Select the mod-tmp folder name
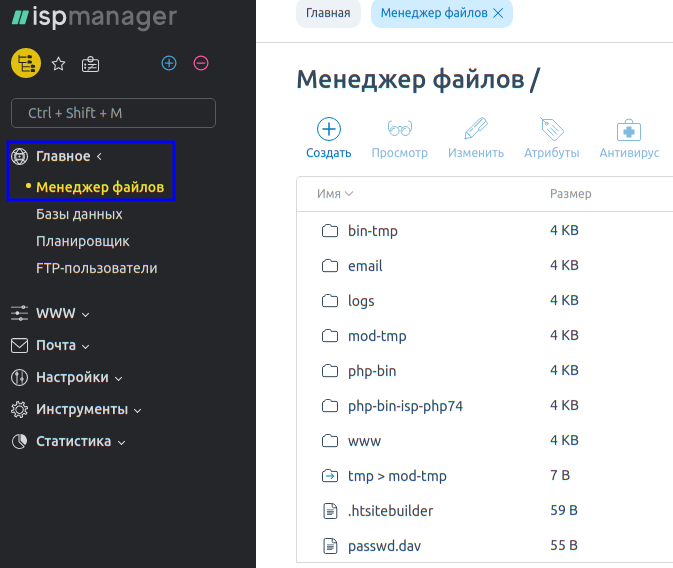 click(x=377, y=337)
